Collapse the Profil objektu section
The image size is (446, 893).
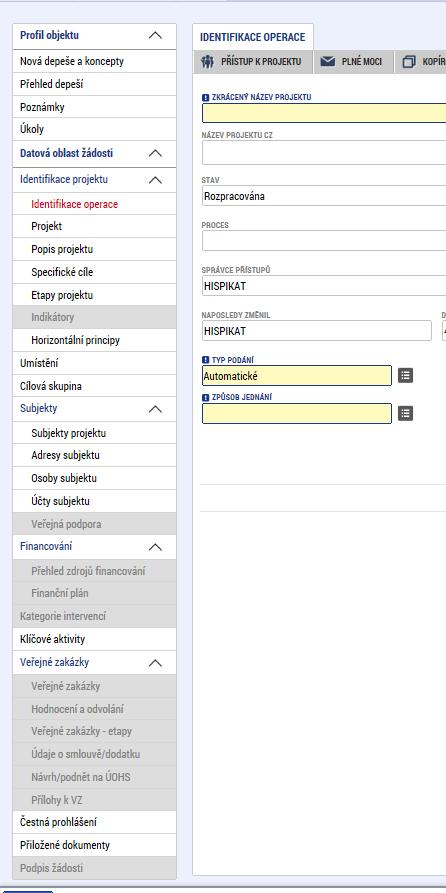pos(155,35)
